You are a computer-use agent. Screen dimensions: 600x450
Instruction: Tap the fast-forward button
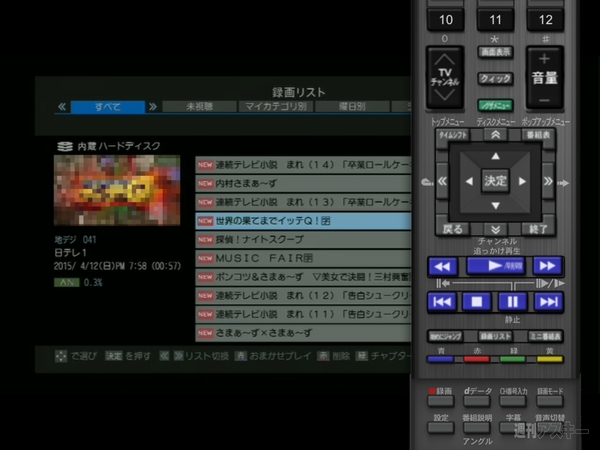(547, 266)
